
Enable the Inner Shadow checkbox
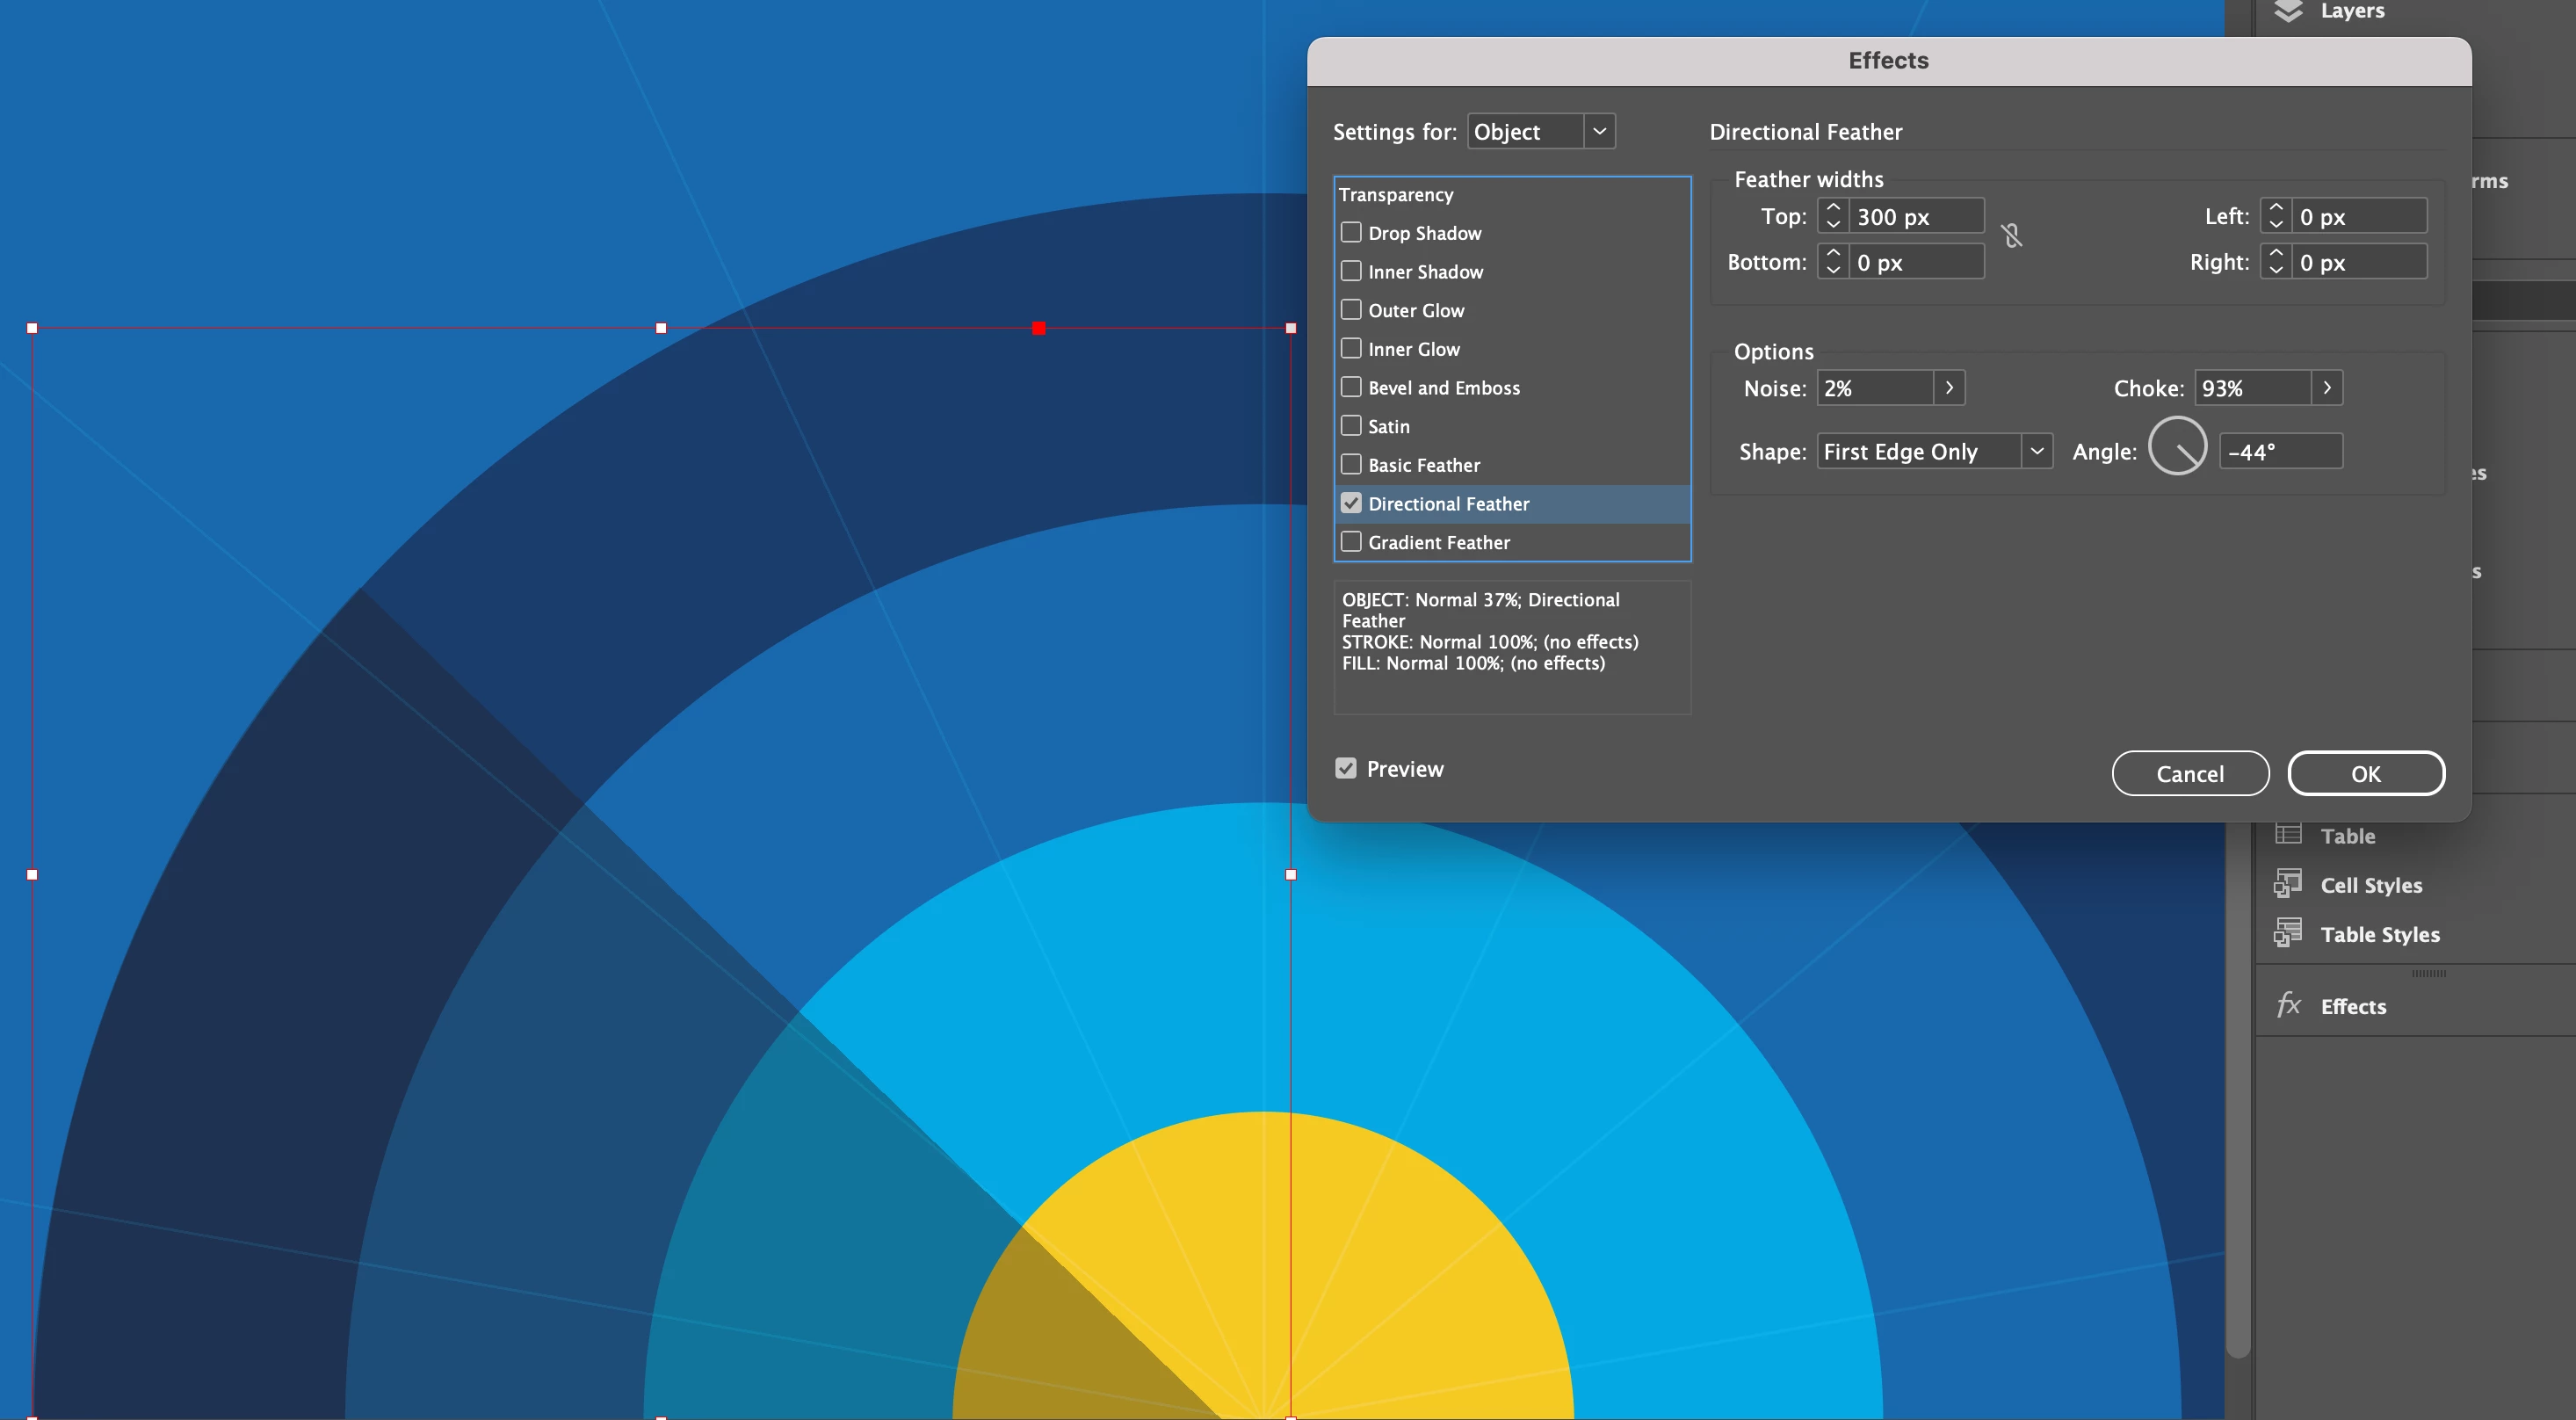(x=1351, y=271)
